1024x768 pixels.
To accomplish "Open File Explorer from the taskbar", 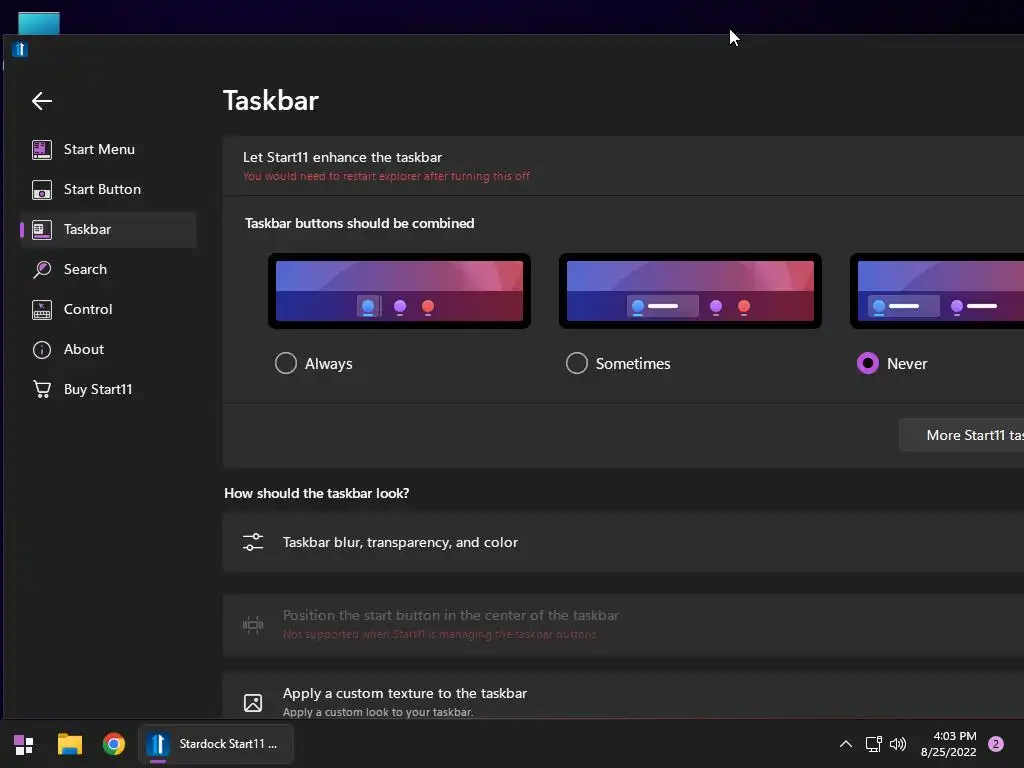I will 70,744.
